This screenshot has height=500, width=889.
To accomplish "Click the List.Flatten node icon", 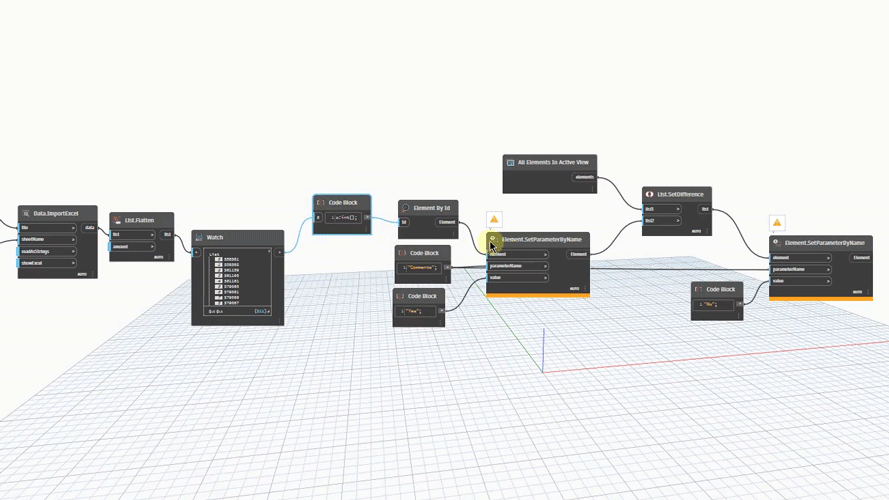I will pyautogui.click(x=117, y=220).
